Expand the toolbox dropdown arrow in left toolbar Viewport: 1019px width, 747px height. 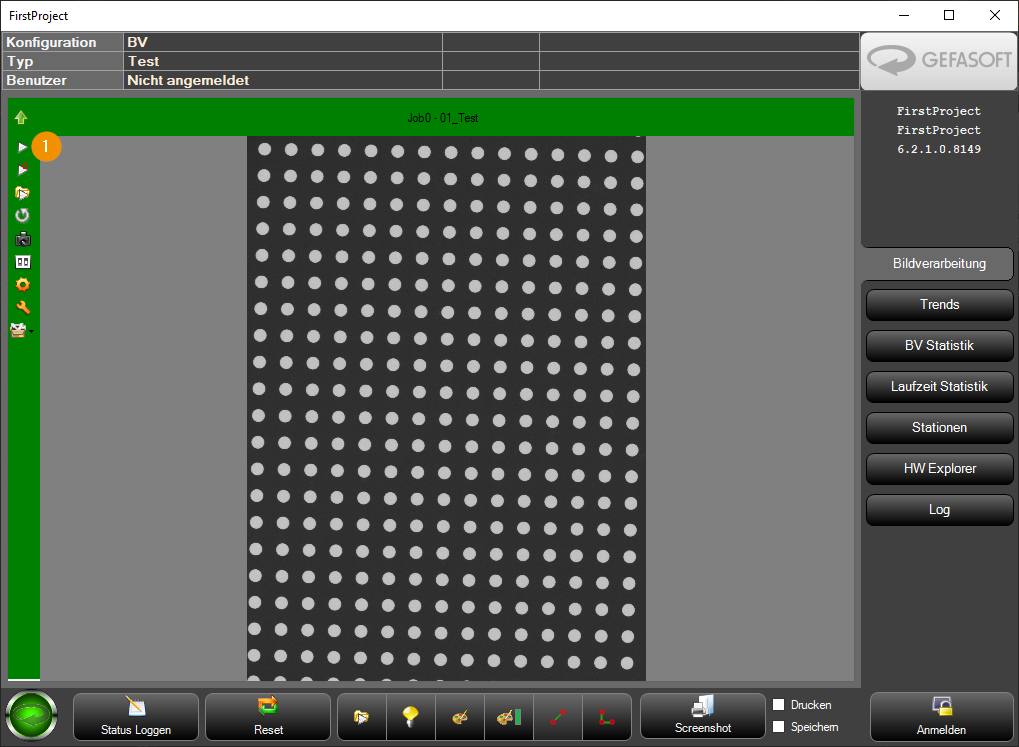pos(32,331)
